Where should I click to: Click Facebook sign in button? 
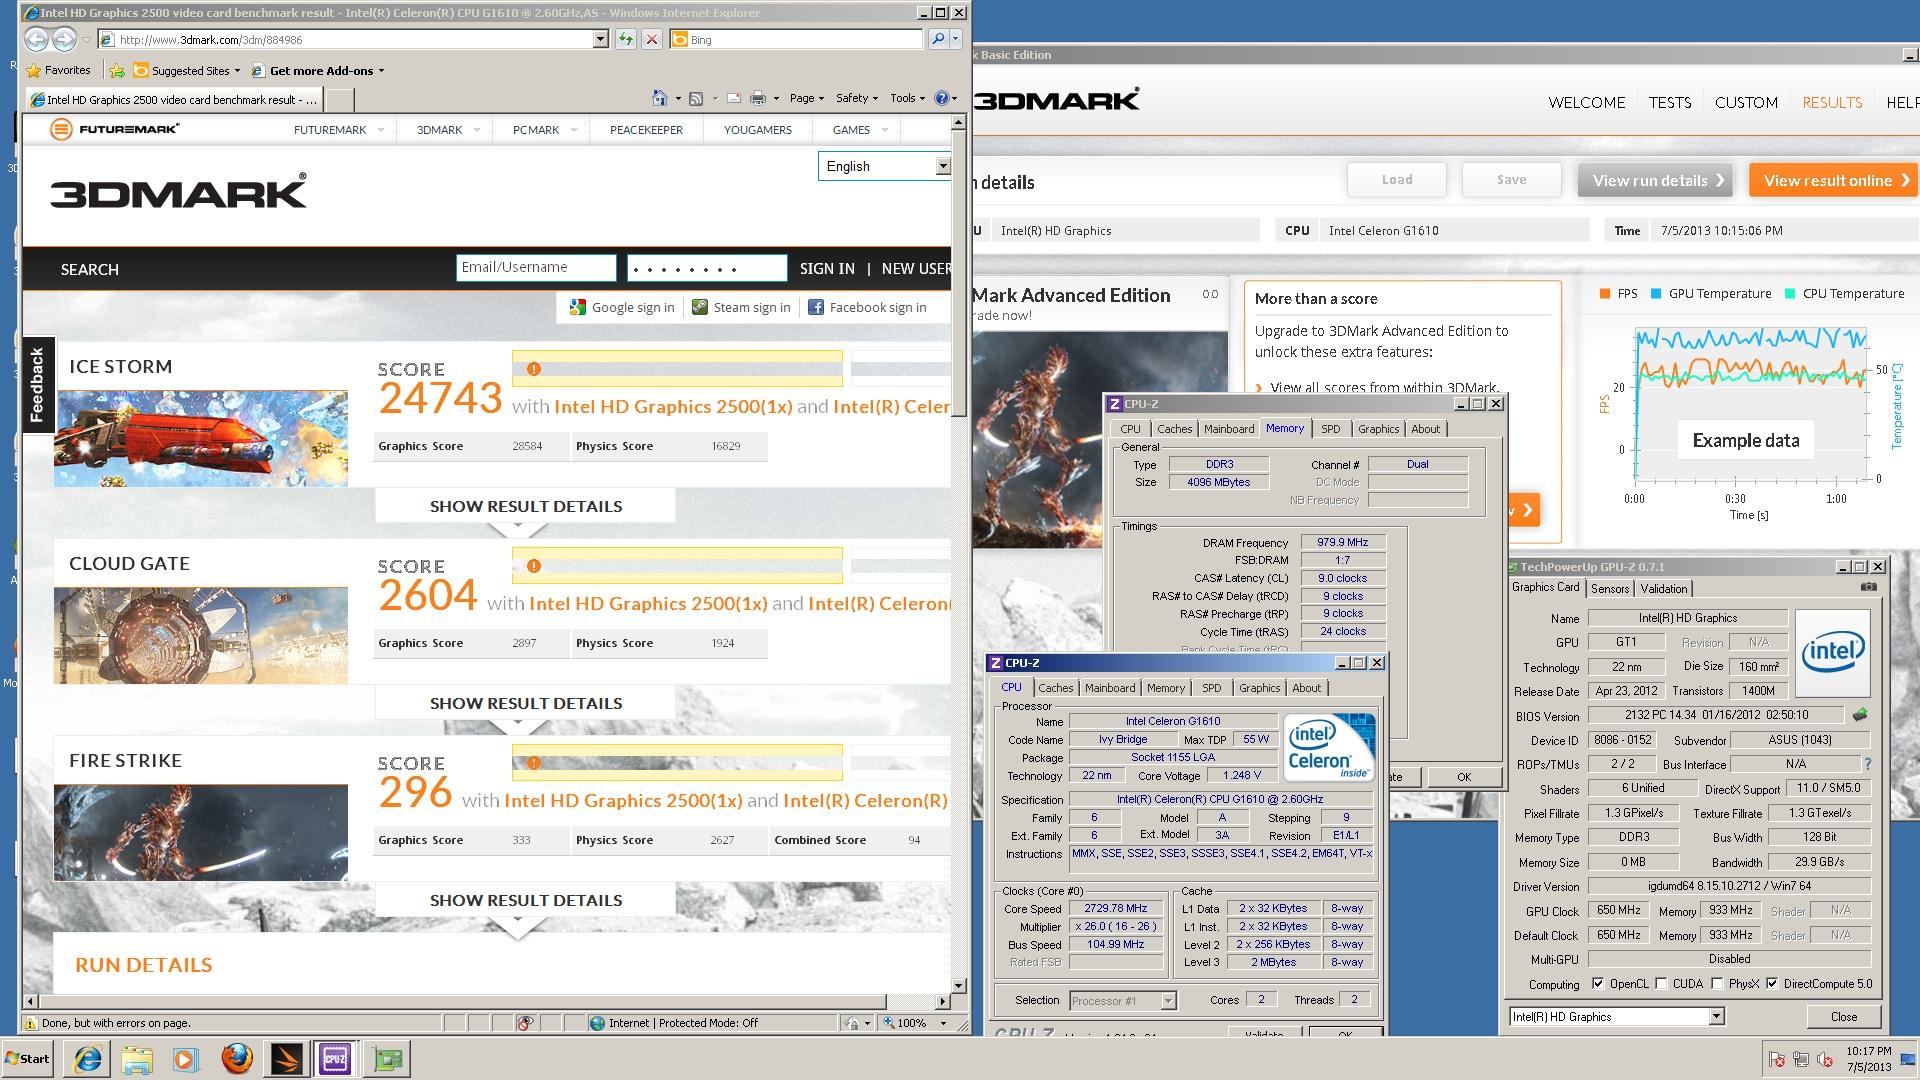(867, 307)
